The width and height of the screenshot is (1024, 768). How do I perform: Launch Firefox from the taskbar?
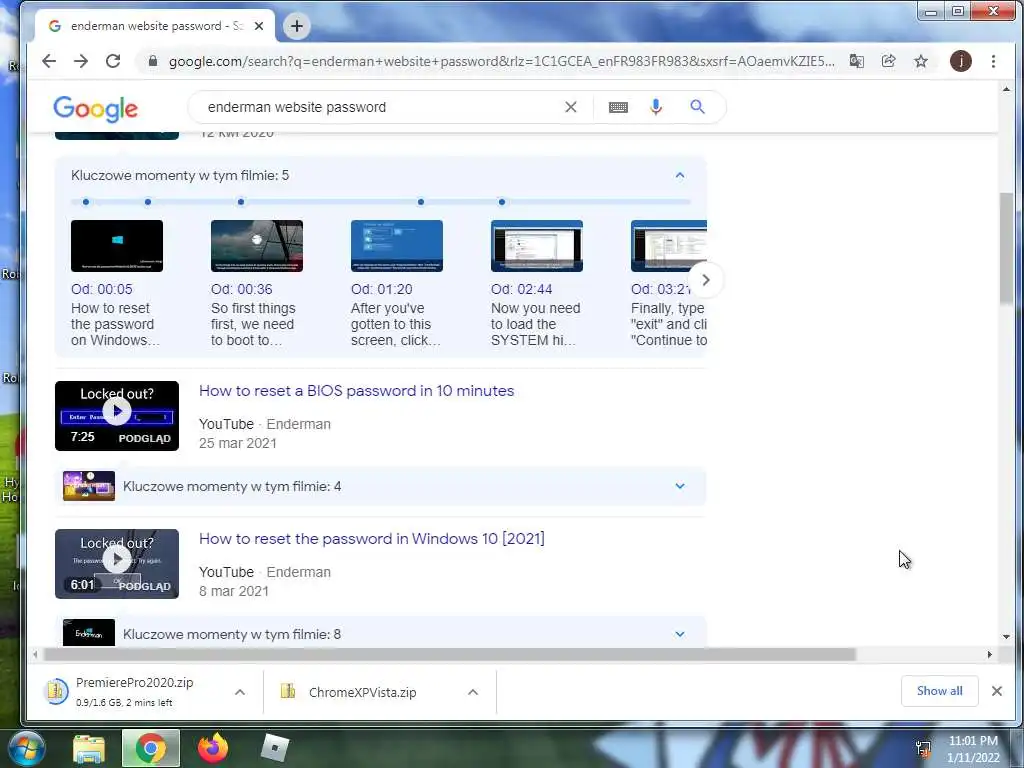[213, 748]
